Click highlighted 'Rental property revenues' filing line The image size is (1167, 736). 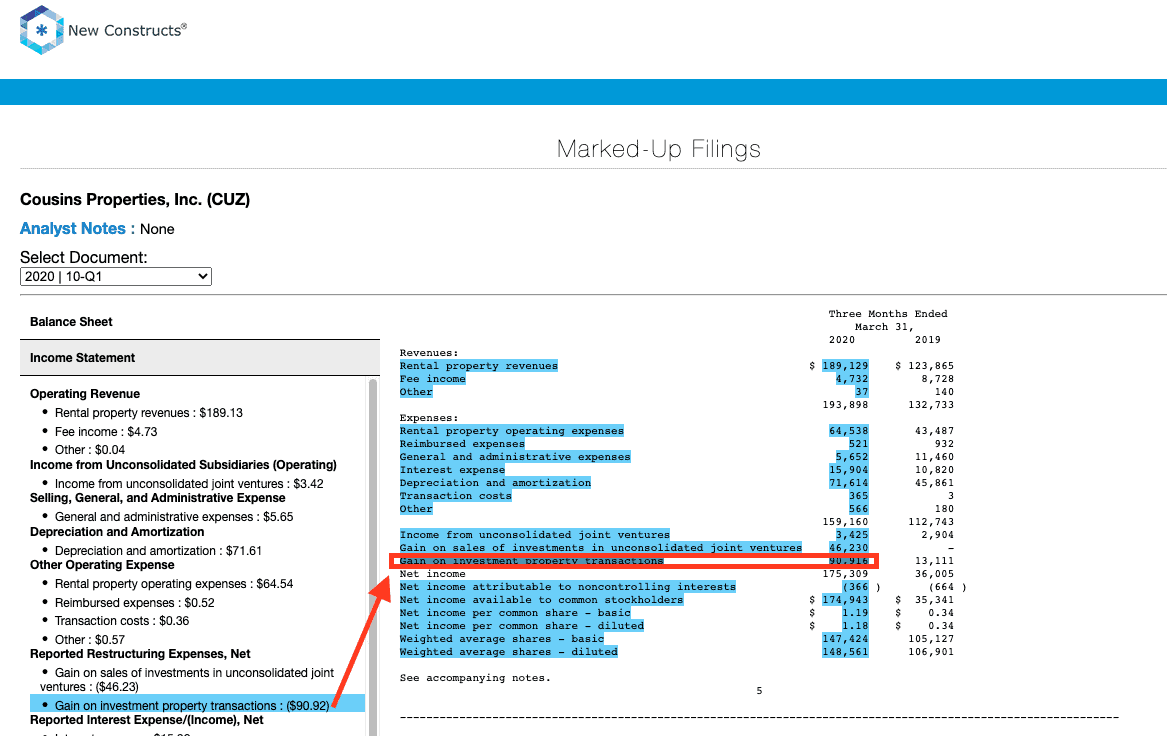pyautogui.click(x=479, y=366)
